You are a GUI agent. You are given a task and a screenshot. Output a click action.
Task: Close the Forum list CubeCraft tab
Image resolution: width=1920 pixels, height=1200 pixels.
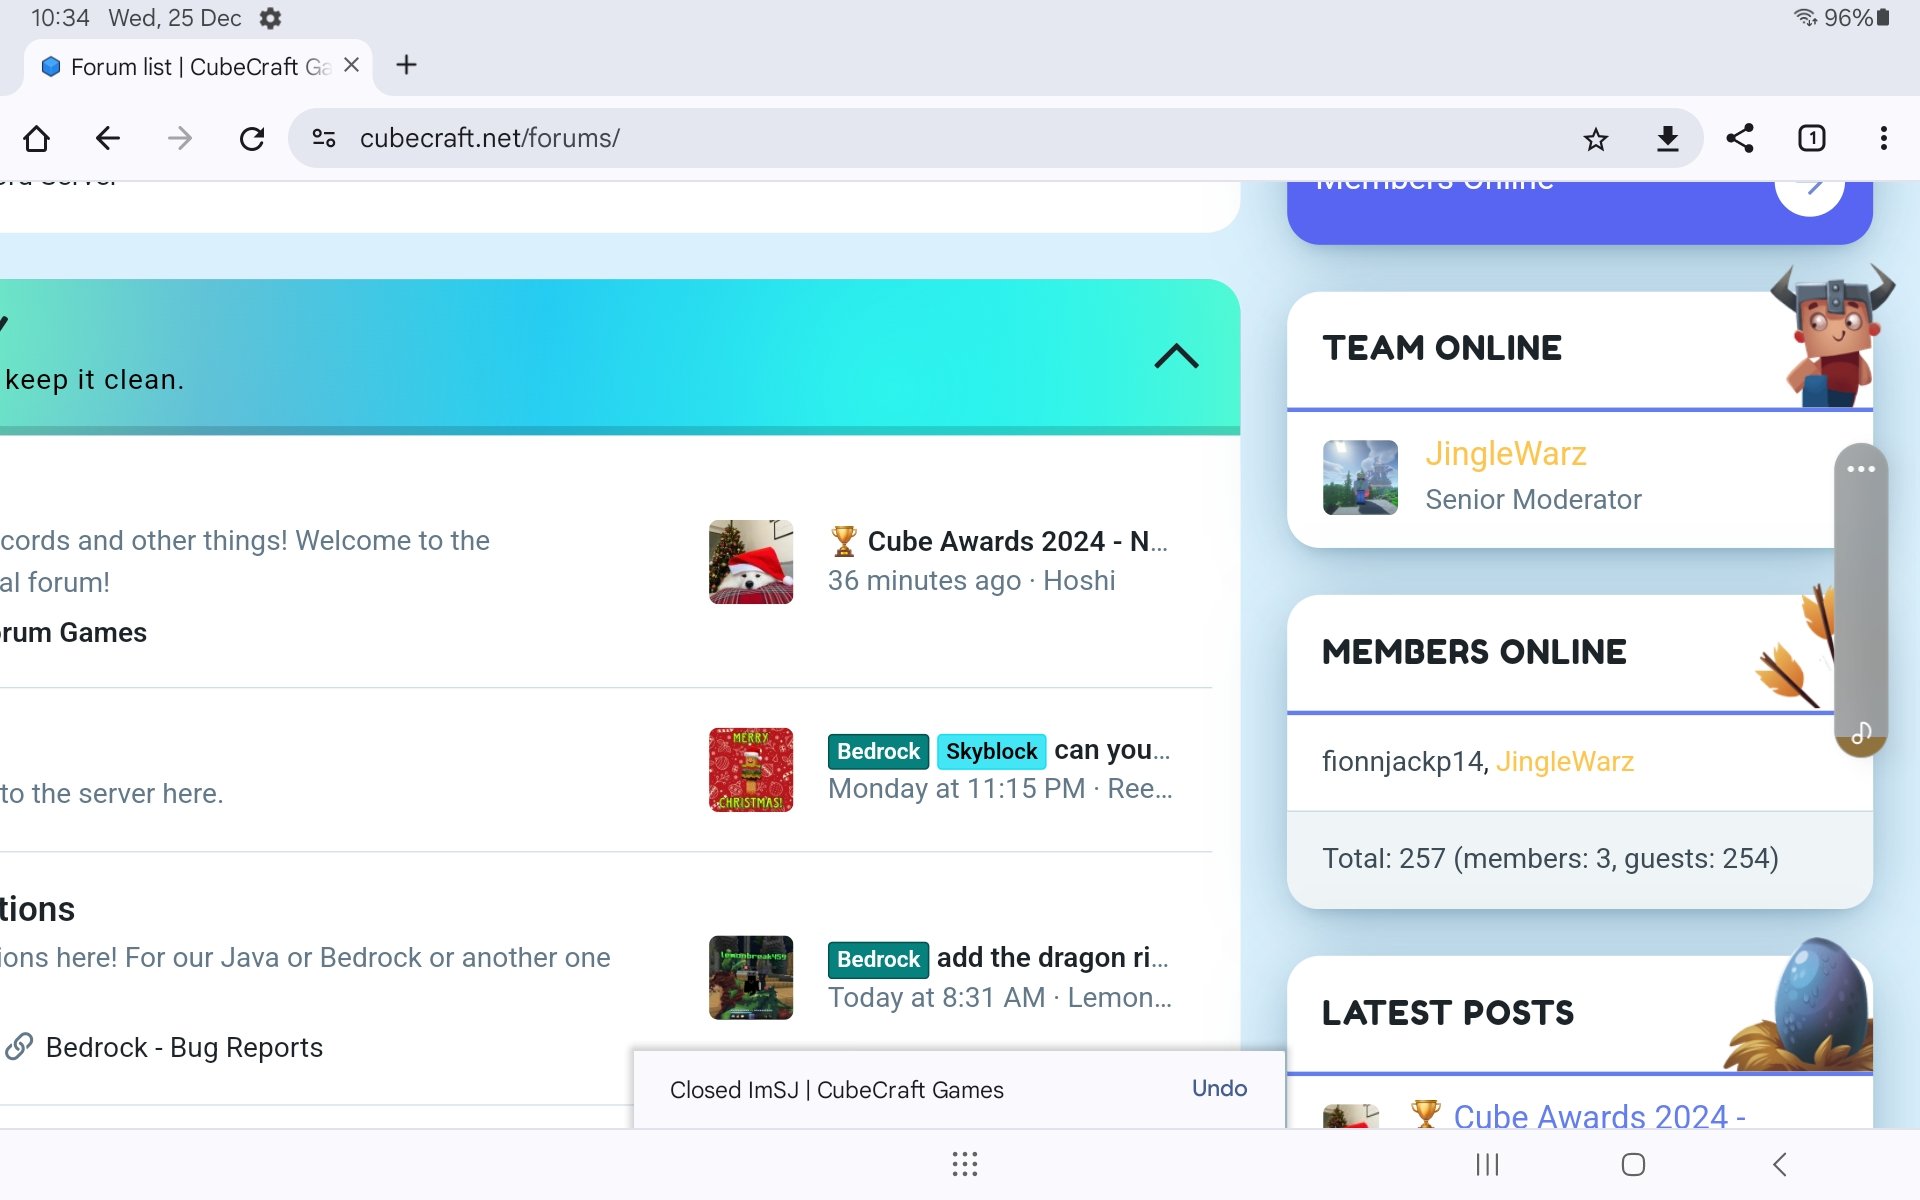[351, 65]
